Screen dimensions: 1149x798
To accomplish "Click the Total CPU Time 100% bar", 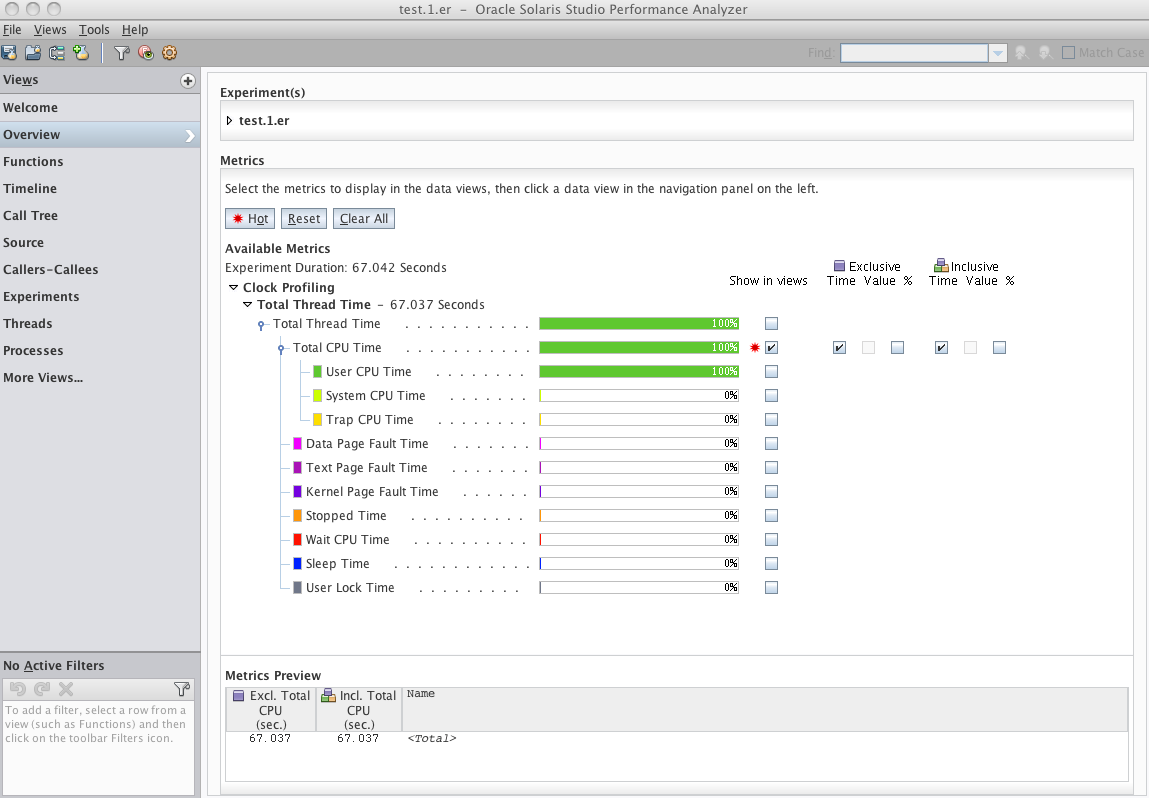I will (639, 347).
